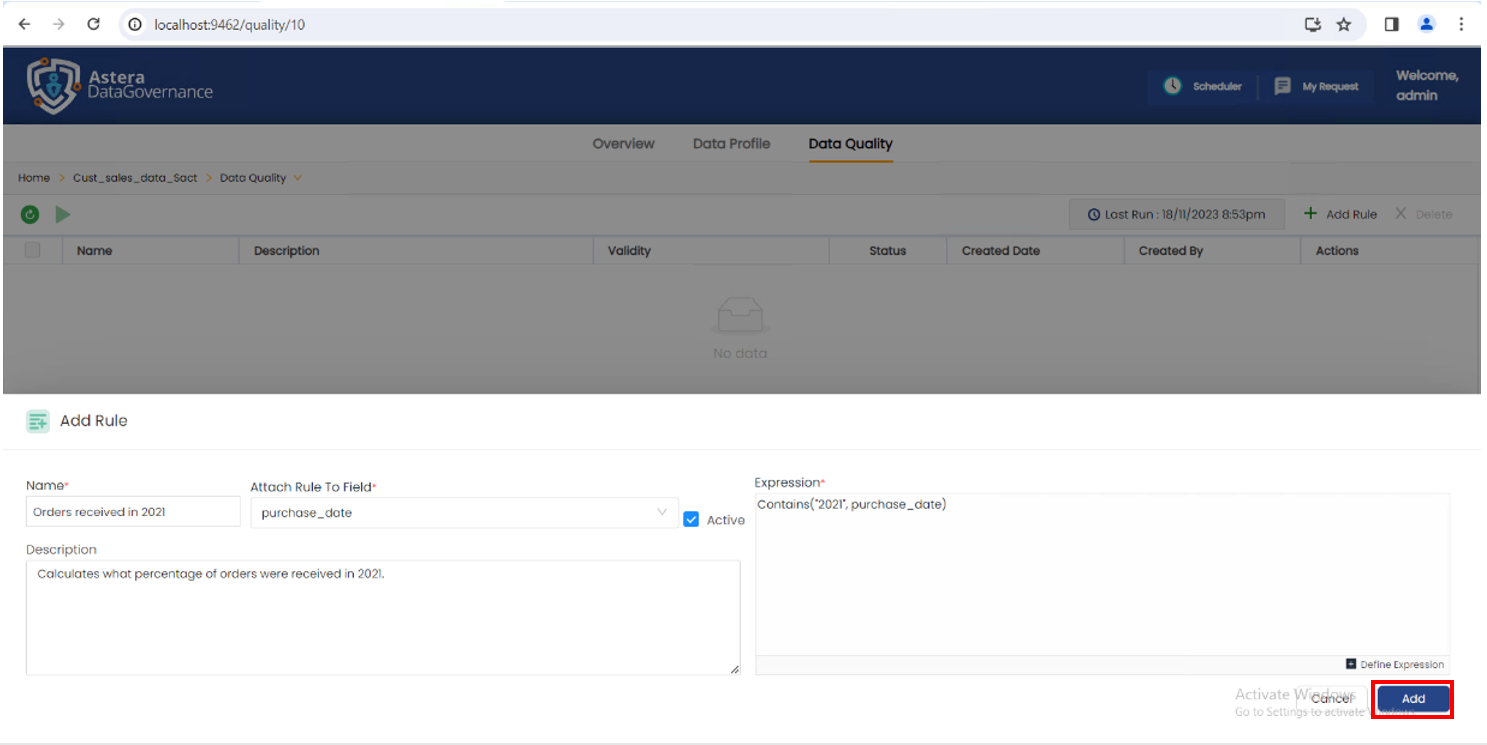Click Add to save the rule
This screenshot has height=745, width=1487.
coord(1413,699)
